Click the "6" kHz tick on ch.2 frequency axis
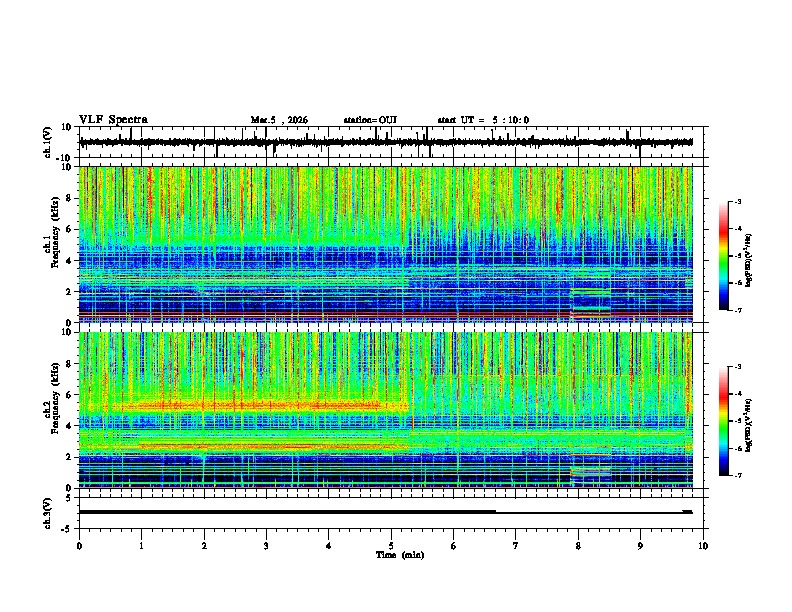This screenshot has height=612, width=792. 69,395
